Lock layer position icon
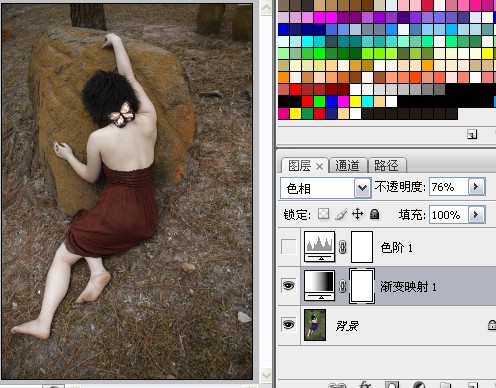The width and height of the screenshot is (496, 388). pos(357,214)
